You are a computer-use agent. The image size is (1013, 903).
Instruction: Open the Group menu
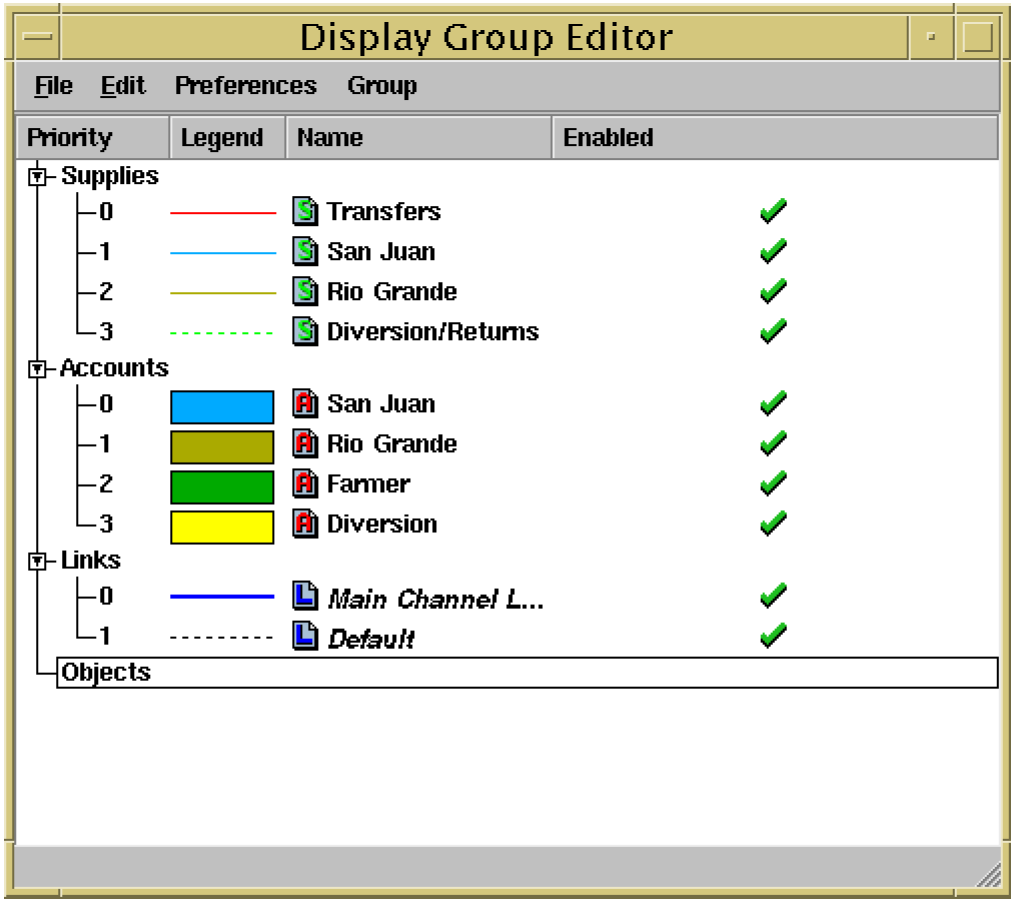click(382, 86)
